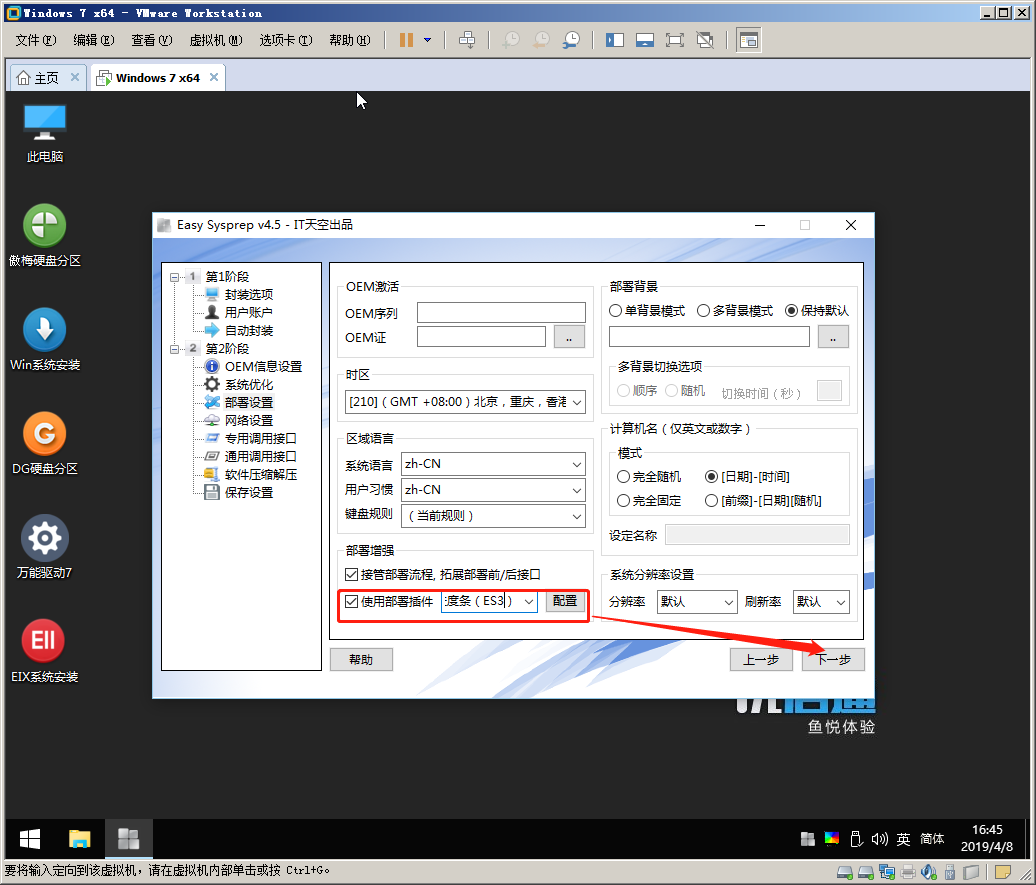
Task: Click the 部署背景 path input field
Action: point(709,337)
